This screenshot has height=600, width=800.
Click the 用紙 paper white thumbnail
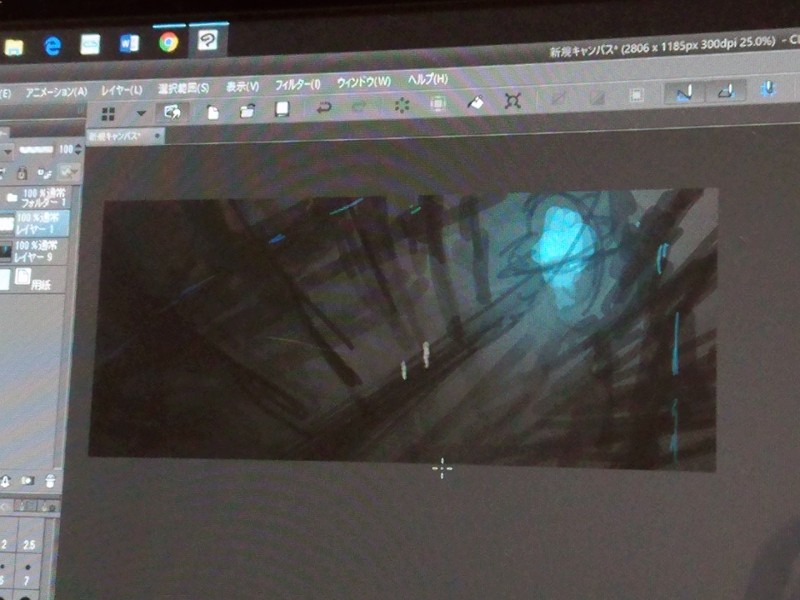[5, 280]
